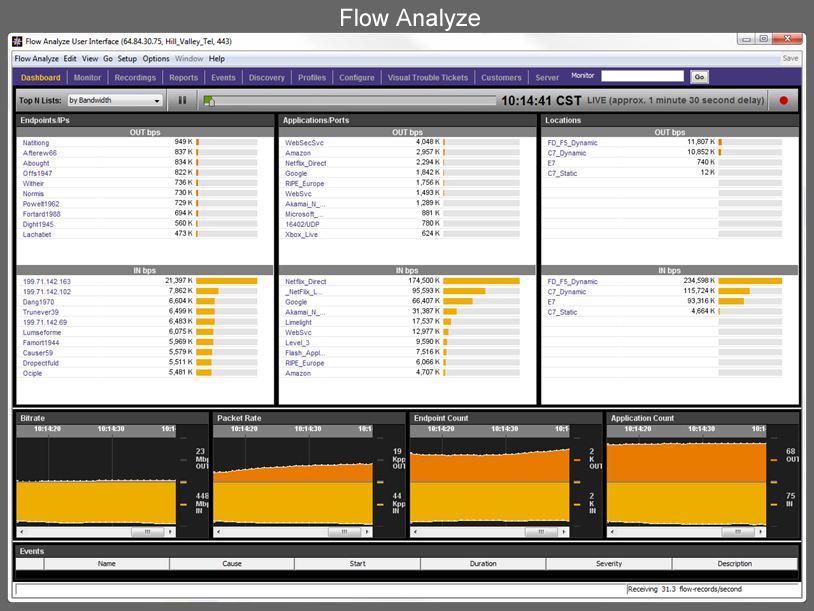Click the red record indicator button
Image resolution: width=814 pixels, height=611 pixels.
tap(783, 100)
